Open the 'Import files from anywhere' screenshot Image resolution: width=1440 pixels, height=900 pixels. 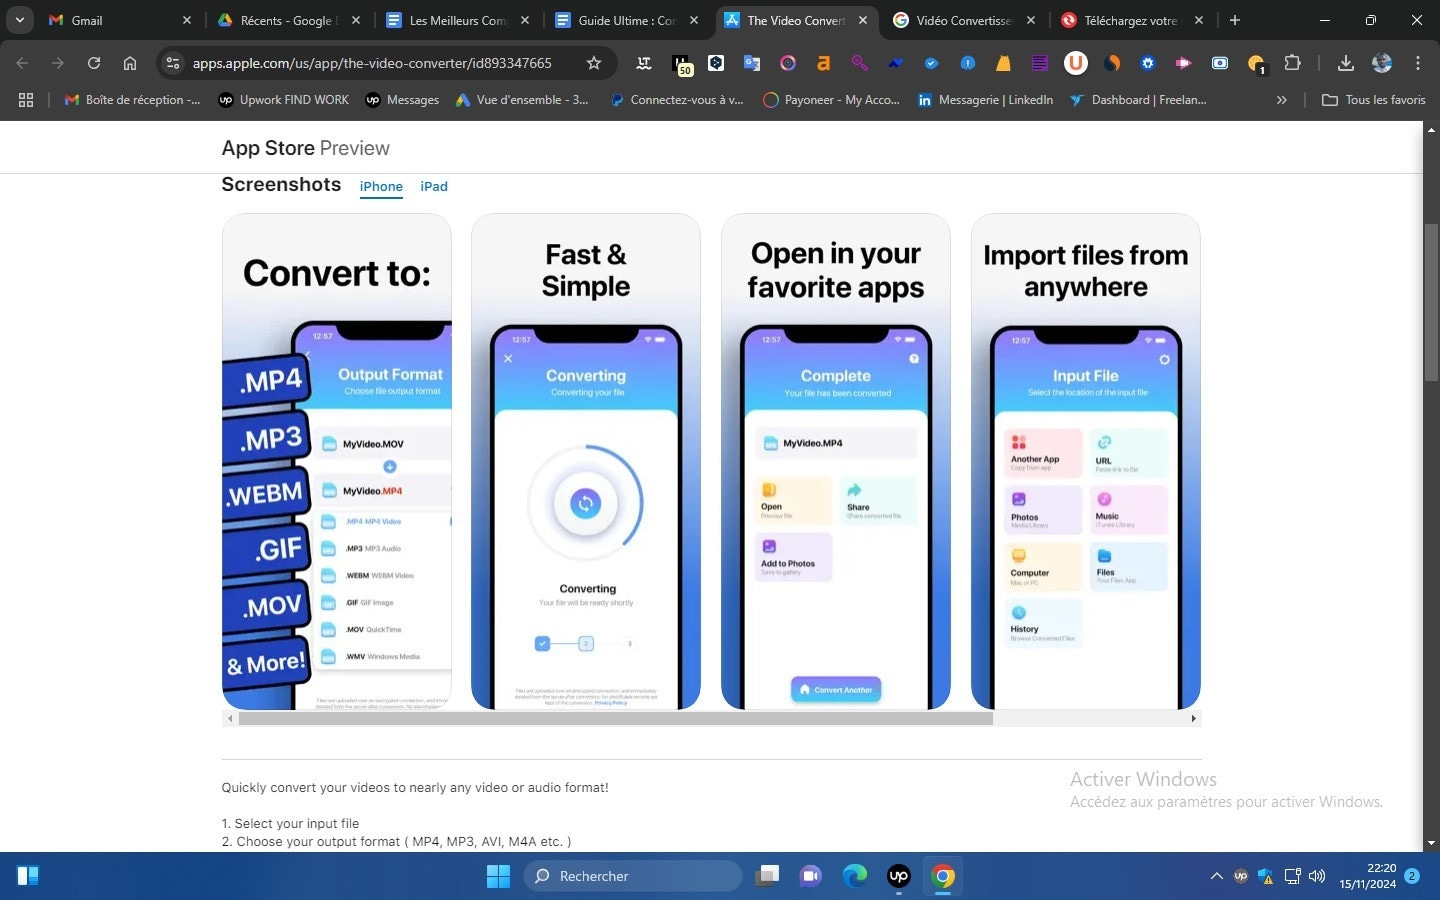(1086, 461)
